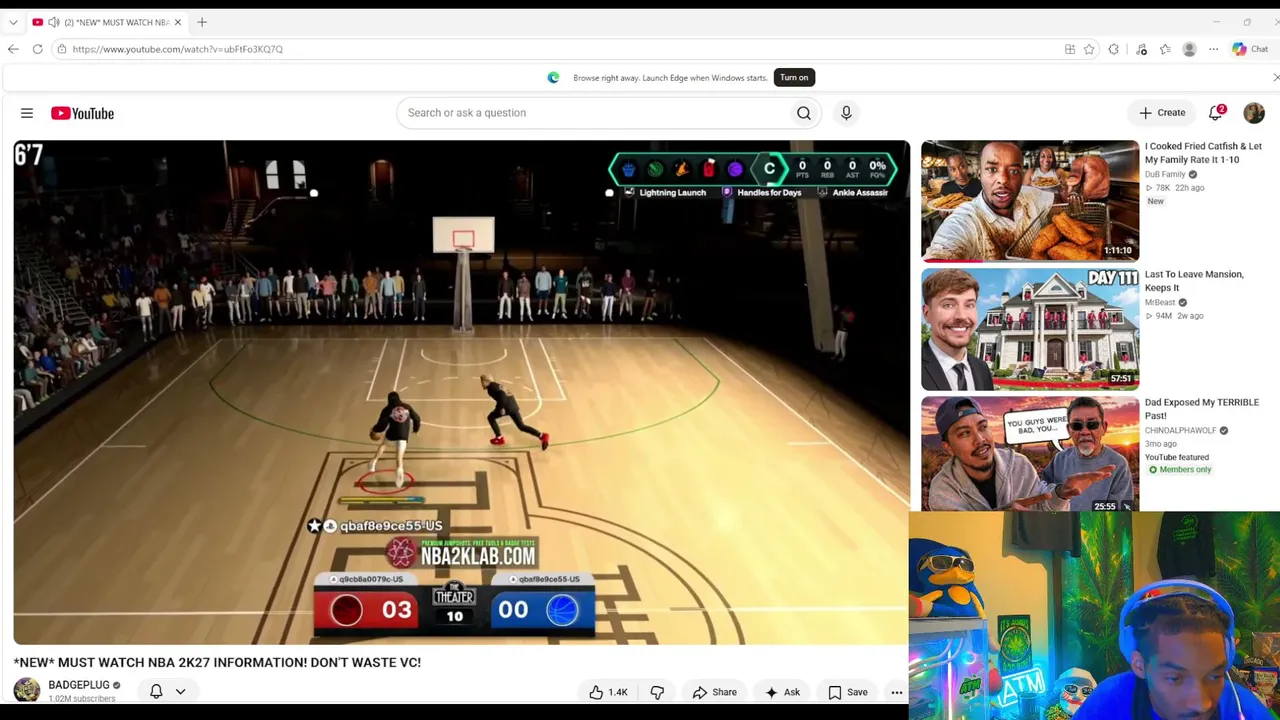This screenshot has height=720, width=1280.
Task: Expand the notification preference chevron for BADGEPLUG
Action: coord(180,691)
